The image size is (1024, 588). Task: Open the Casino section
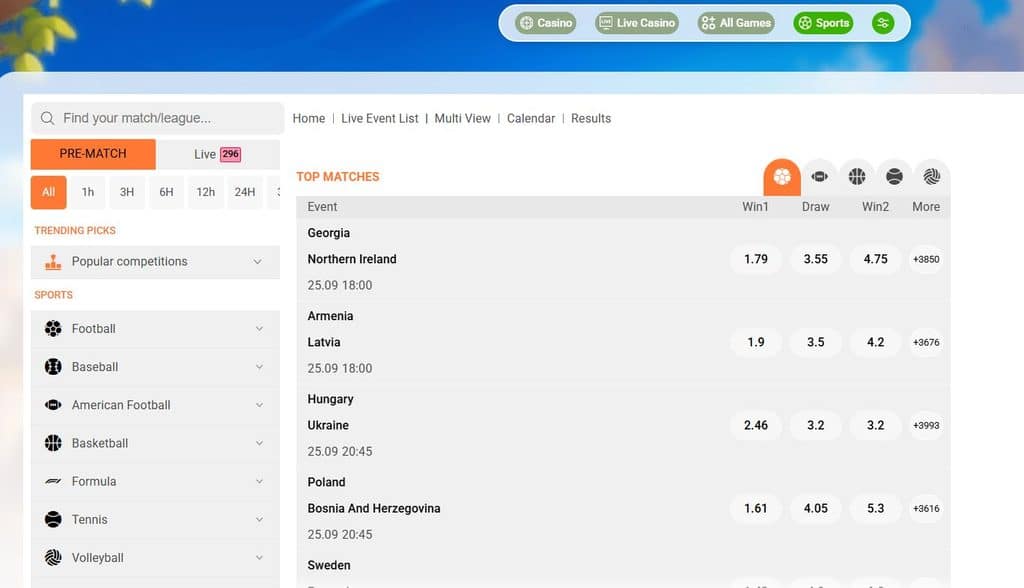pos(545,23)
